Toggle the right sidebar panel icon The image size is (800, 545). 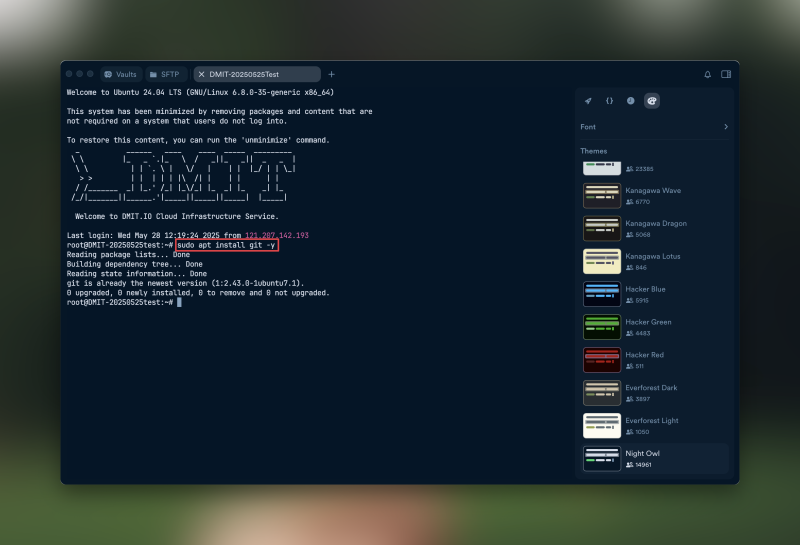pyautogui.click(x=726, y=74)
